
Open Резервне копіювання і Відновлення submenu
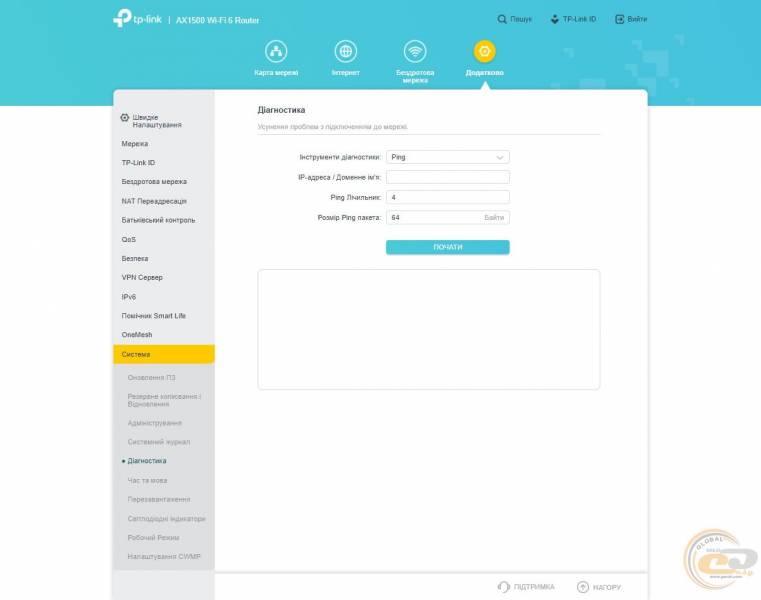click(x=164, y=400)
